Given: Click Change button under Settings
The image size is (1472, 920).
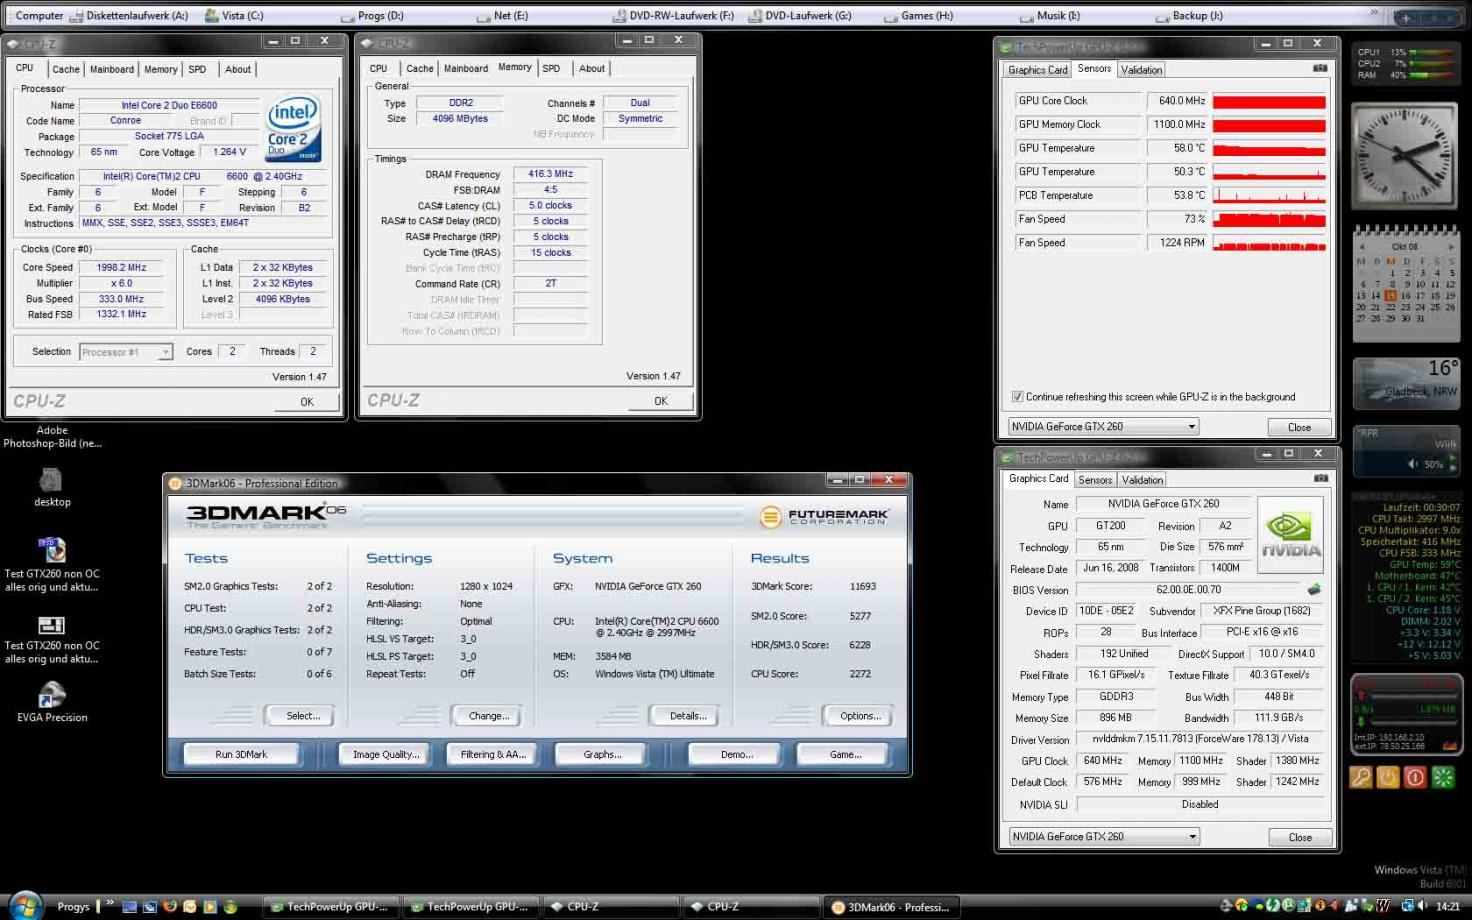Looking at the screenshot, I should click(489, 716).
